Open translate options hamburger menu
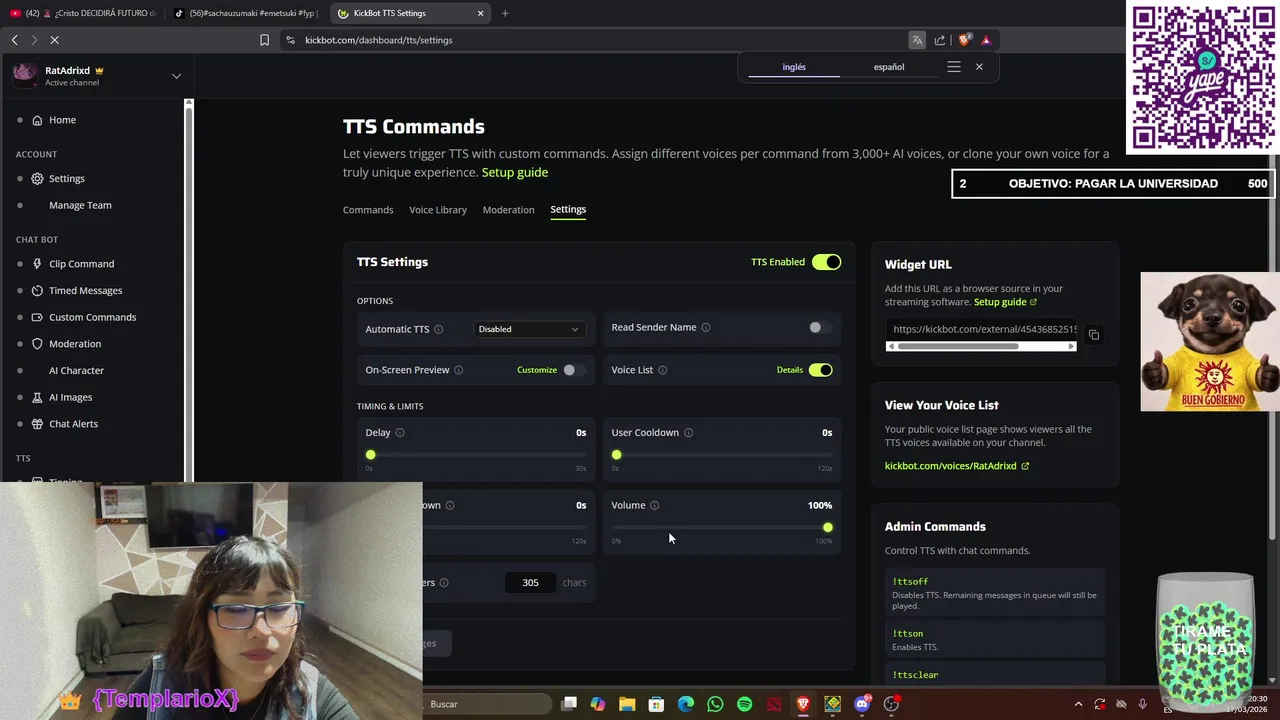1280x720 pixels. (954, 67)
